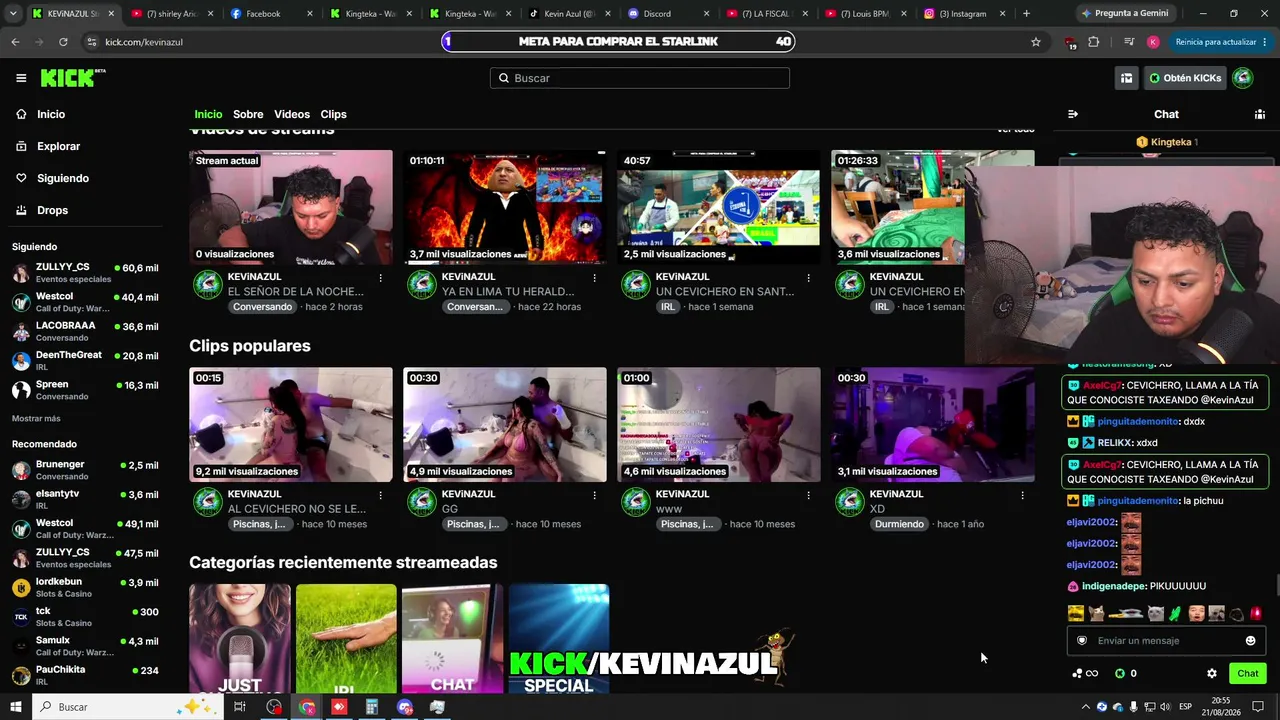Play the 01:10:11 stream video thumbnail
The width and height of the screenshot is (1280, 720).
(505, 208)
